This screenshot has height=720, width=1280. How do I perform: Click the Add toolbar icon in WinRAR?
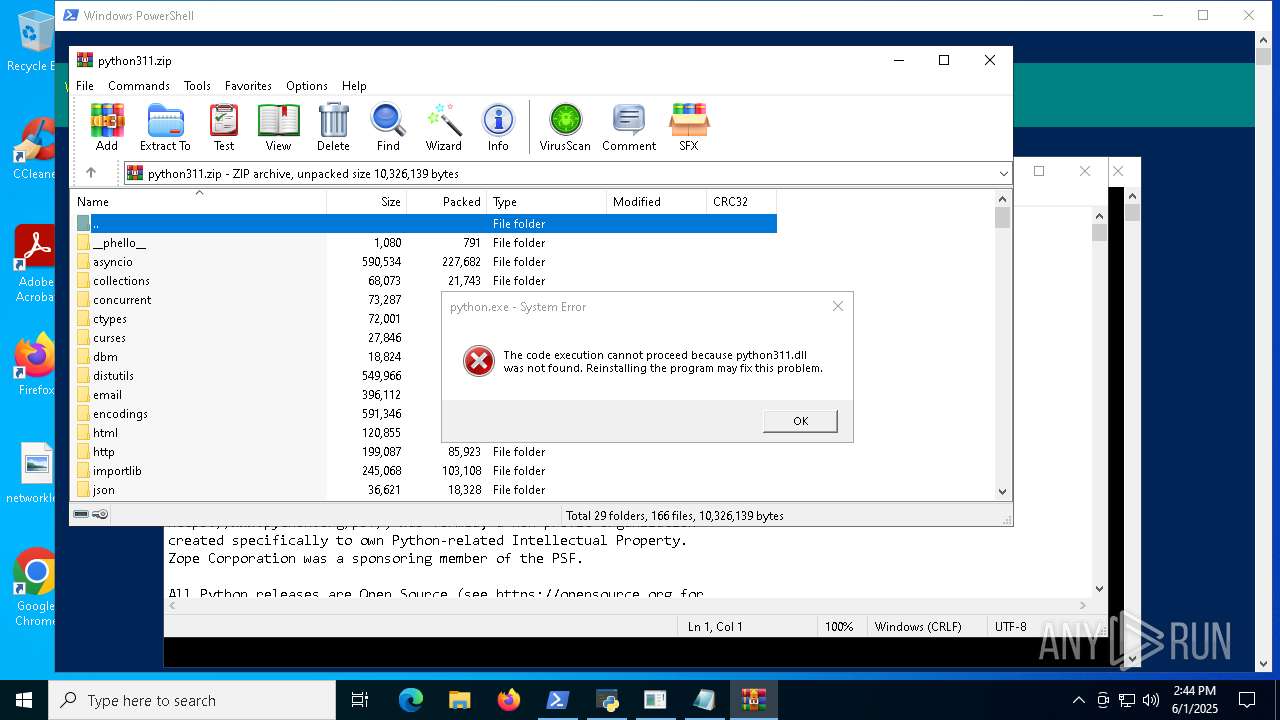tap(107, 127)
